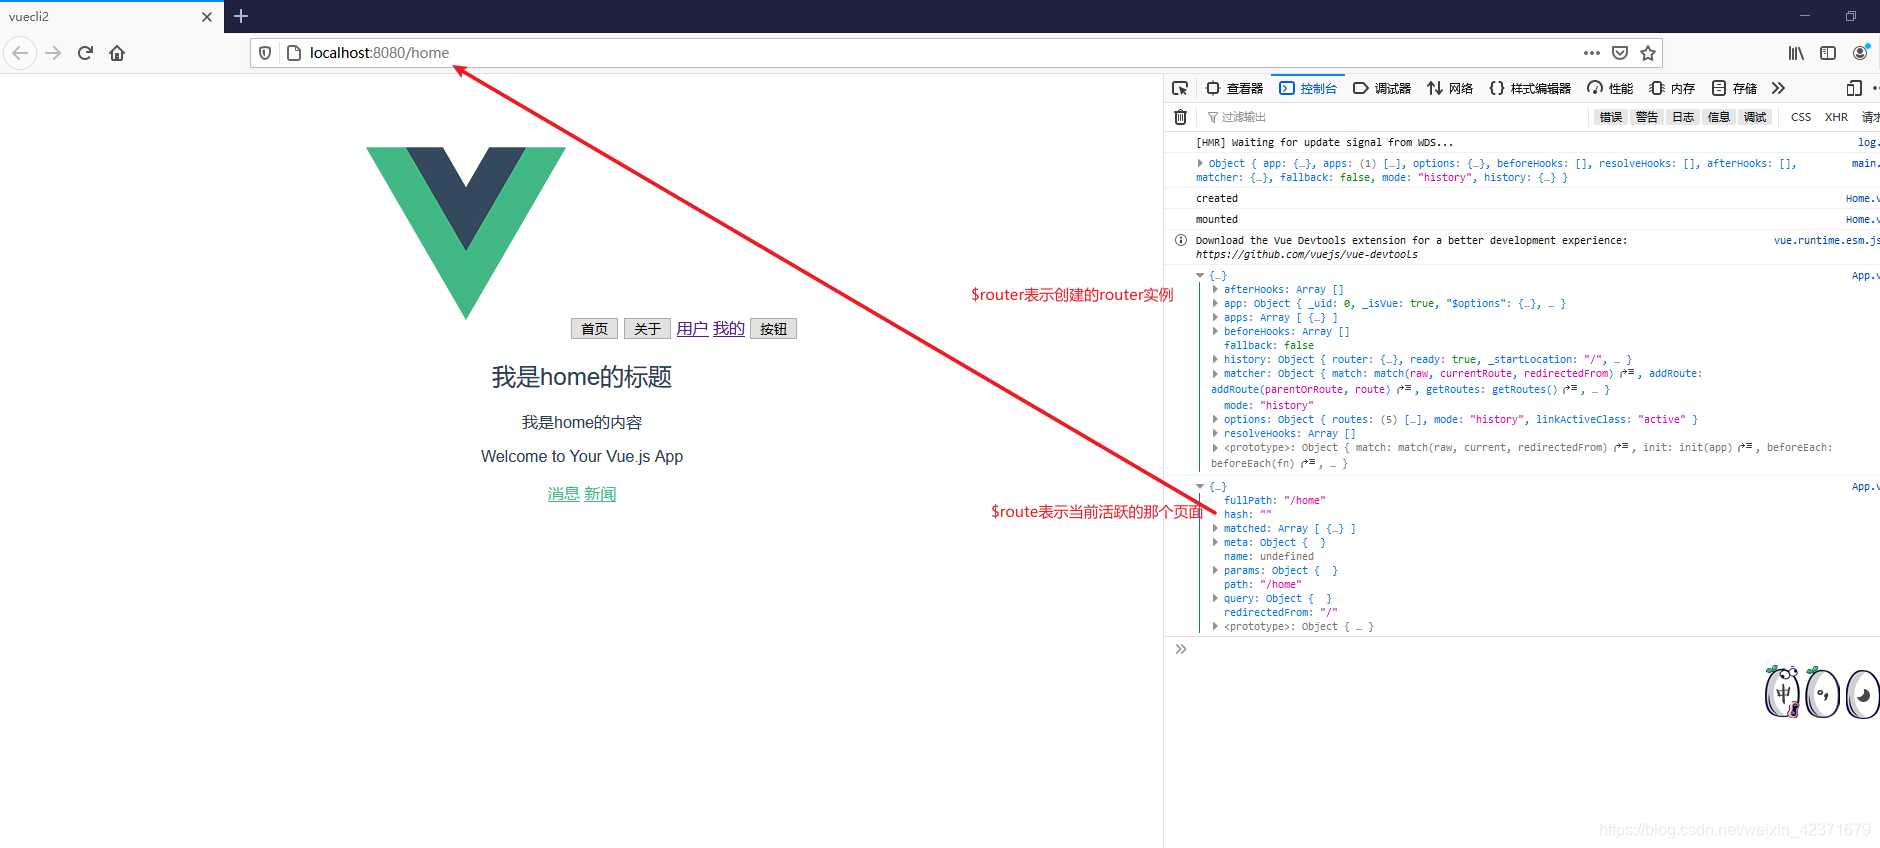The height and width of the screenshot is (848, 1880).
Task: Toggle the sidebar view icon
Action: click(1828, 53)
